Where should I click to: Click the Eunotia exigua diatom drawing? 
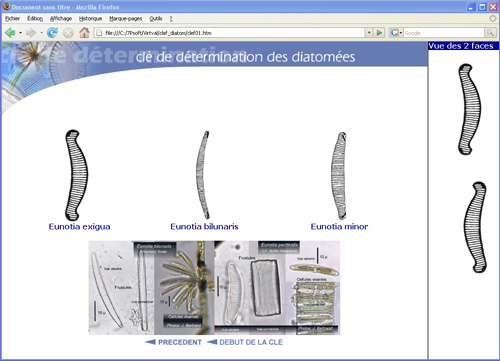click(76, 175)
